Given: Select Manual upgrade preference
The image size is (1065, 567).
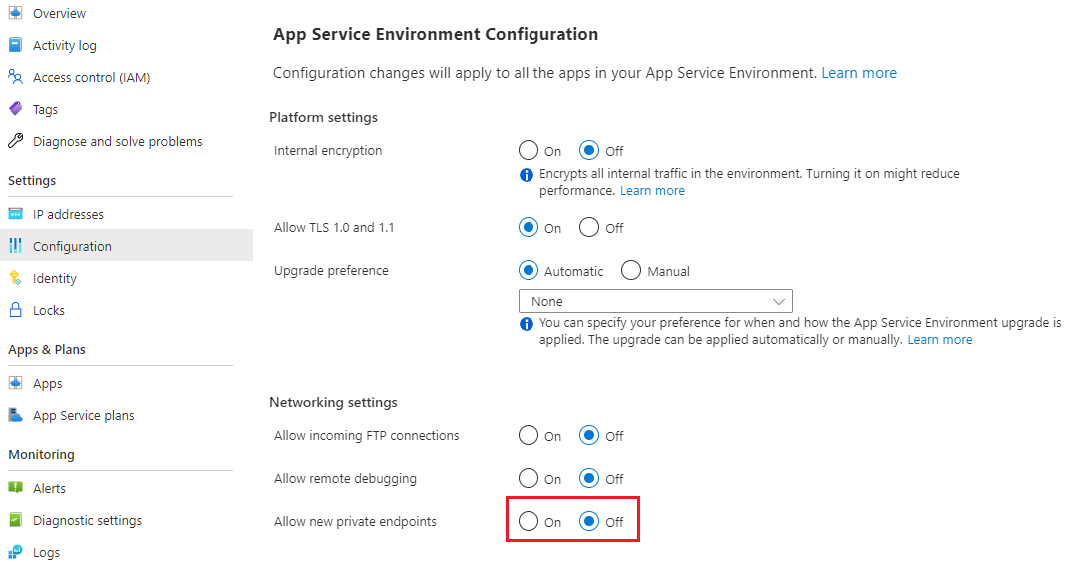Looking at the screenshot, I should coord(631,271).
